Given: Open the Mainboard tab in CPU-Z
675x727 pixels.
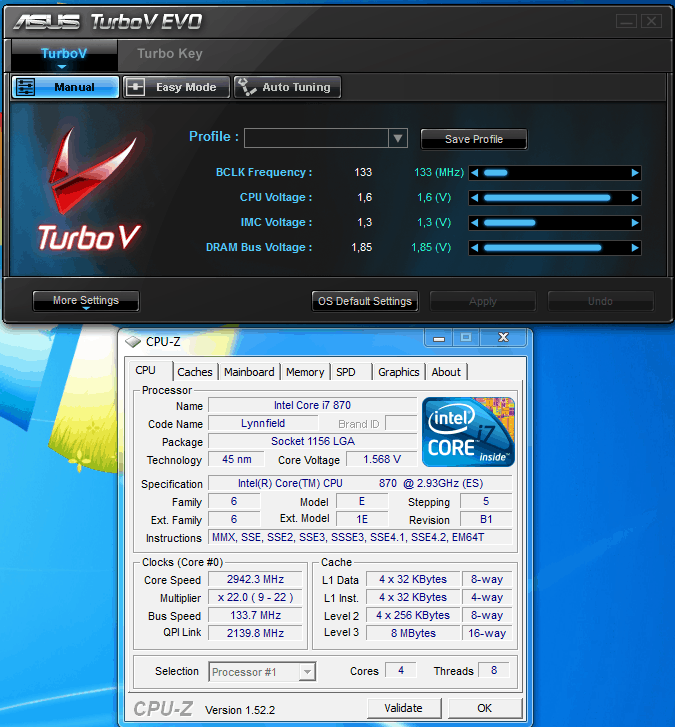Looking at the screenshot, I should [249, 372].
